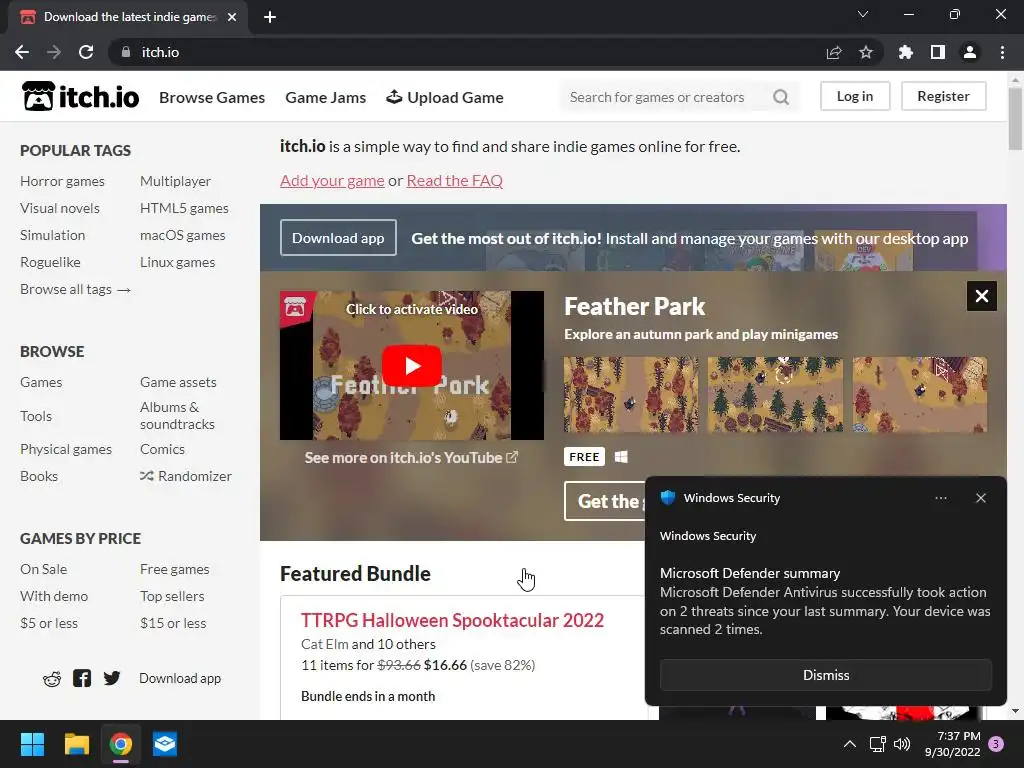The width and height of the screenshot is (1024, 768).
Task: Open the Browse Games menu
Action: pos(212,97)
